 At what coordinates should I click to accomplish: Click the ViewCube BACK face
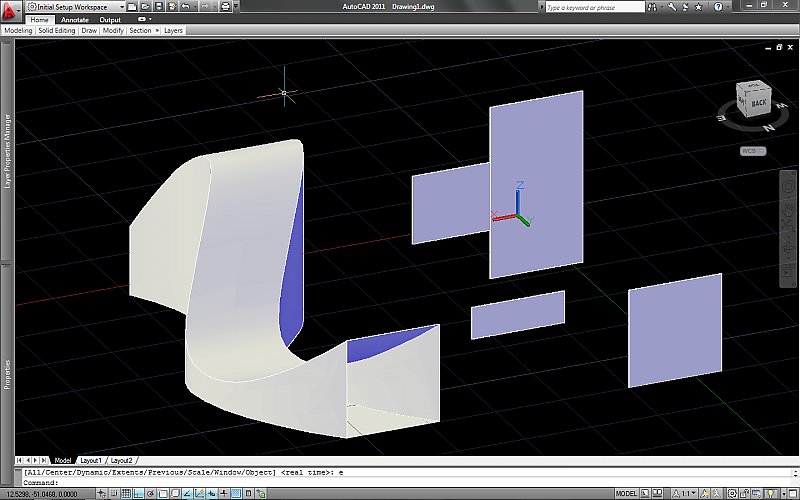[758, 102]
